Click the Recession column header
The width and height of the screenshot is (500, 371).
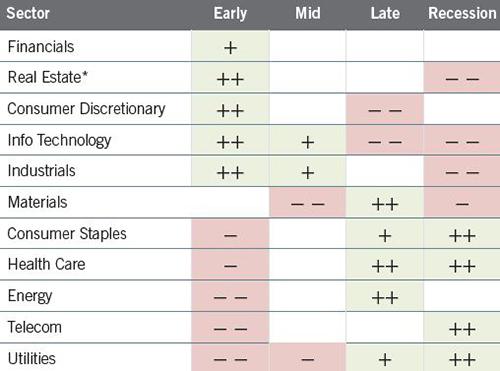pos(462,13)
